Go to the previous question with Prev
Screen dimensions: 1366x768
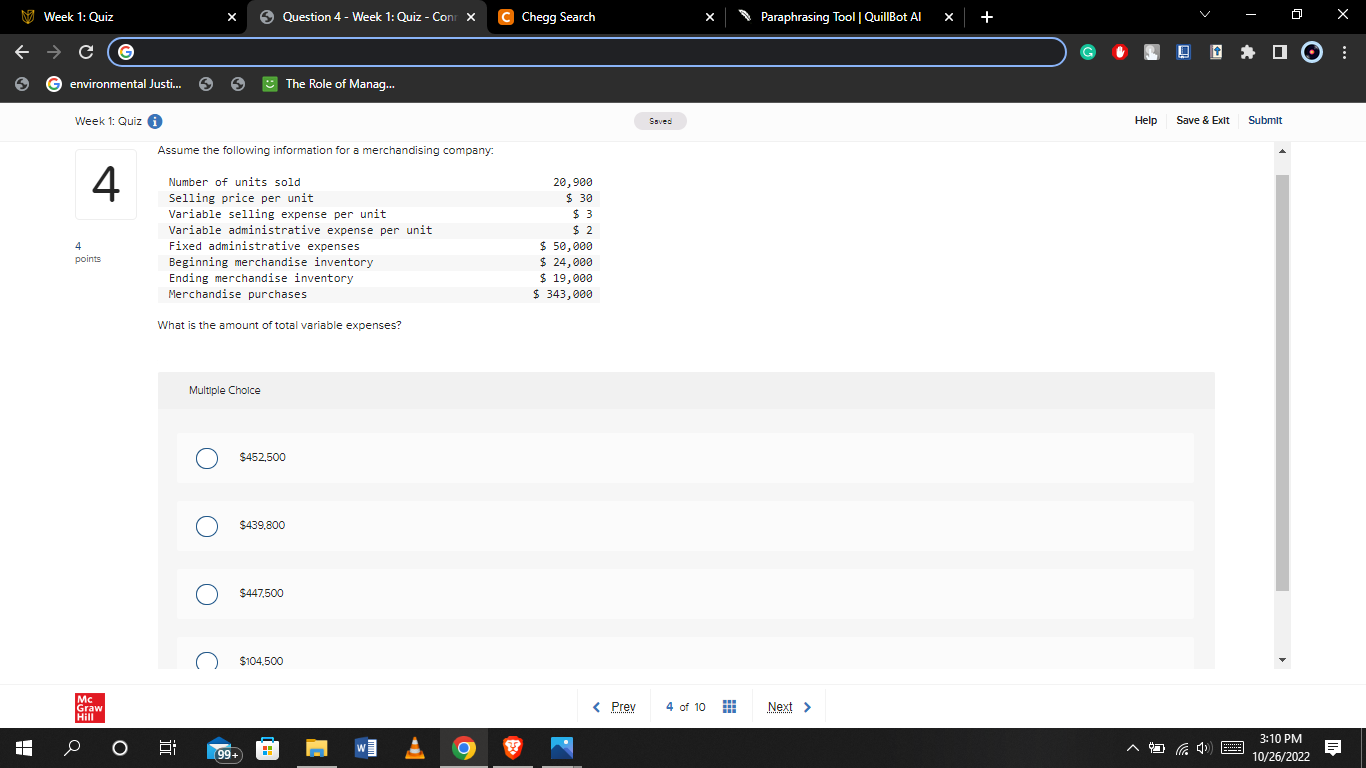(x=615, y=707)
